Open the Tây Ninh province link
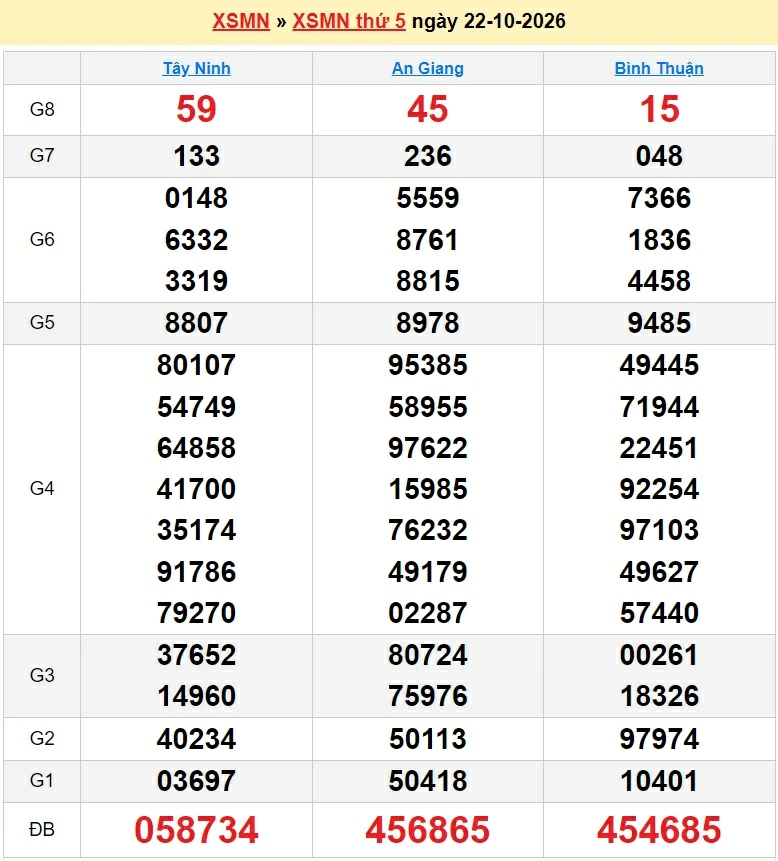This screenshot has width=778, height=861. click(197, 68)
